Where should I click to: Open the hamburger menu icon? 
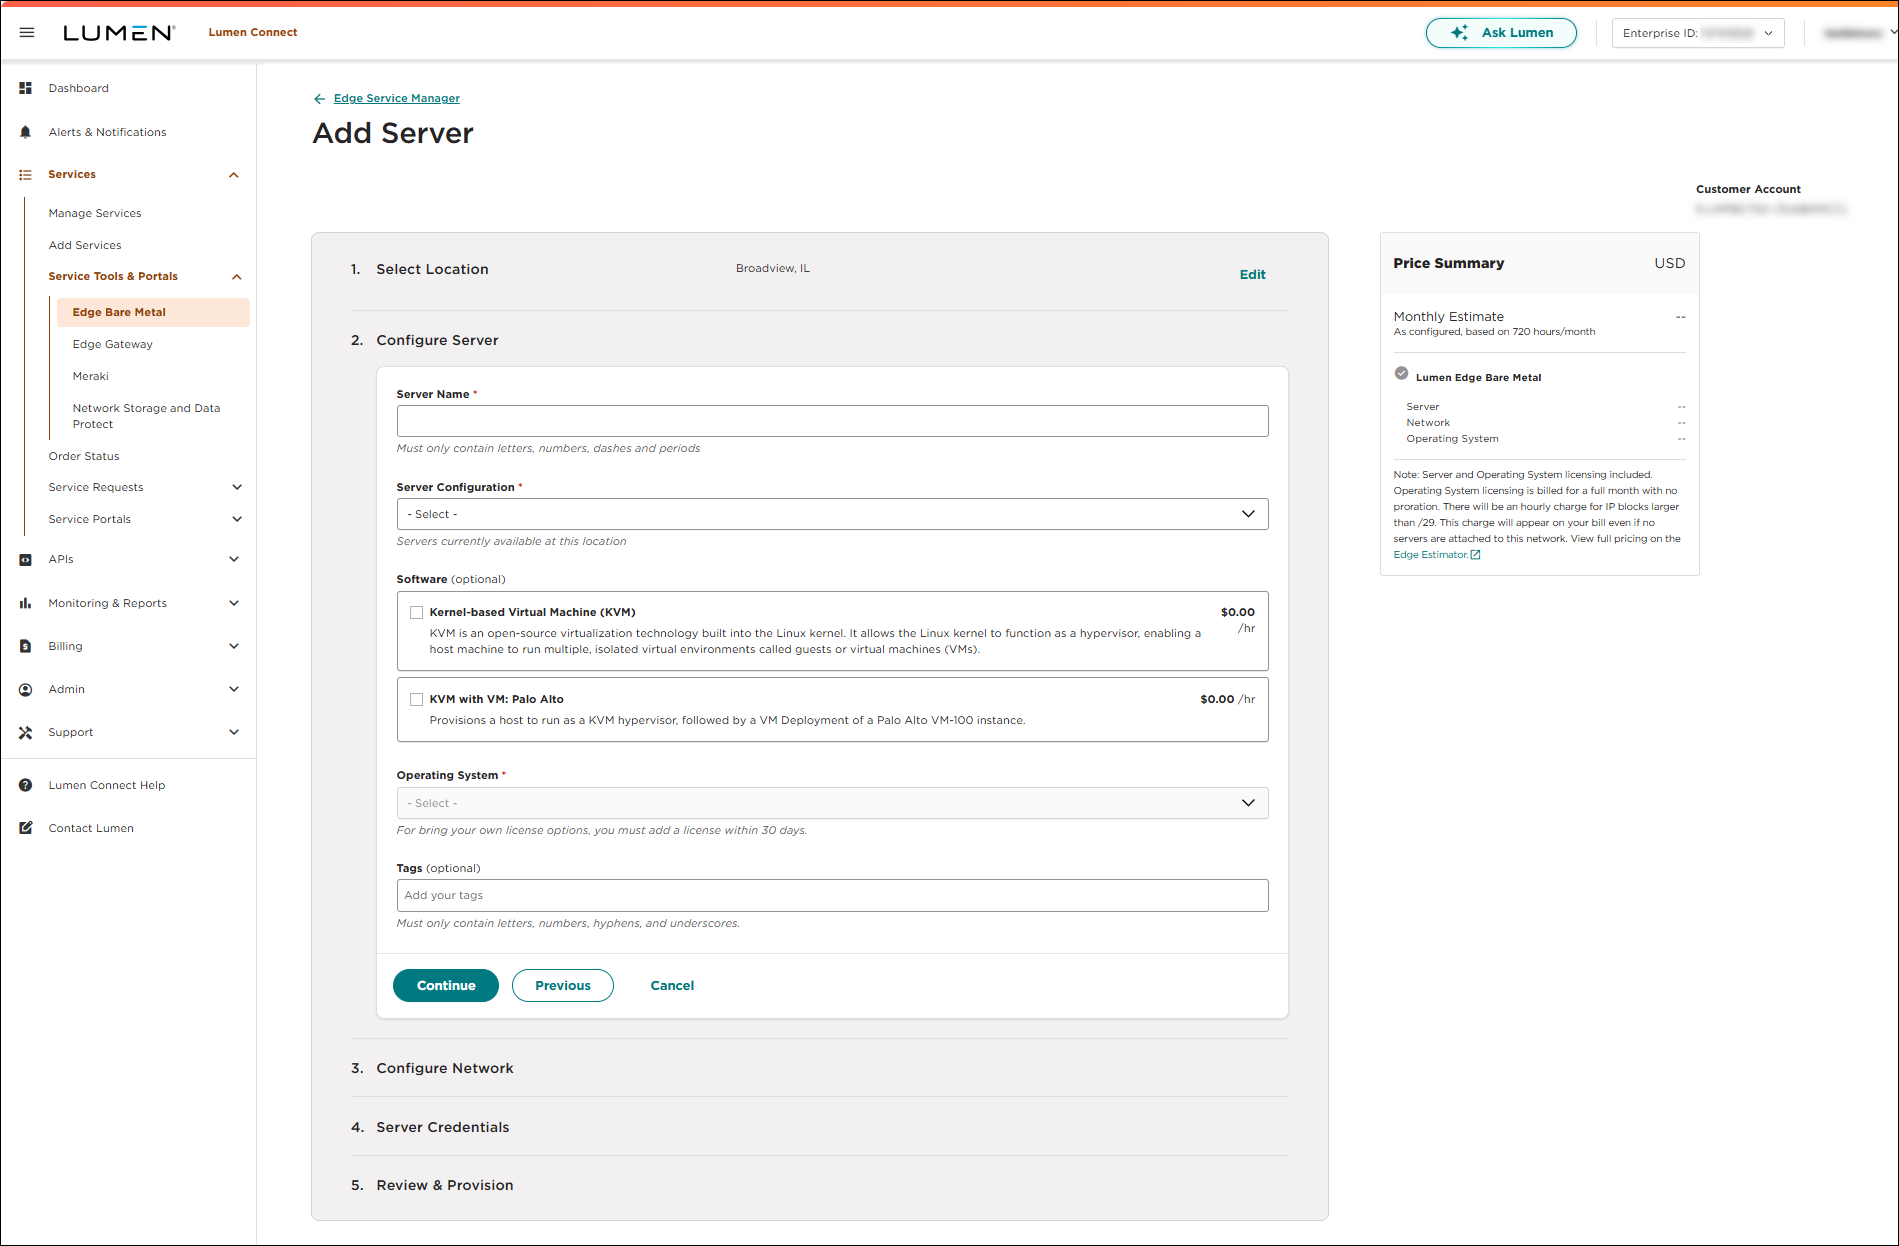[x=27, y=33]
